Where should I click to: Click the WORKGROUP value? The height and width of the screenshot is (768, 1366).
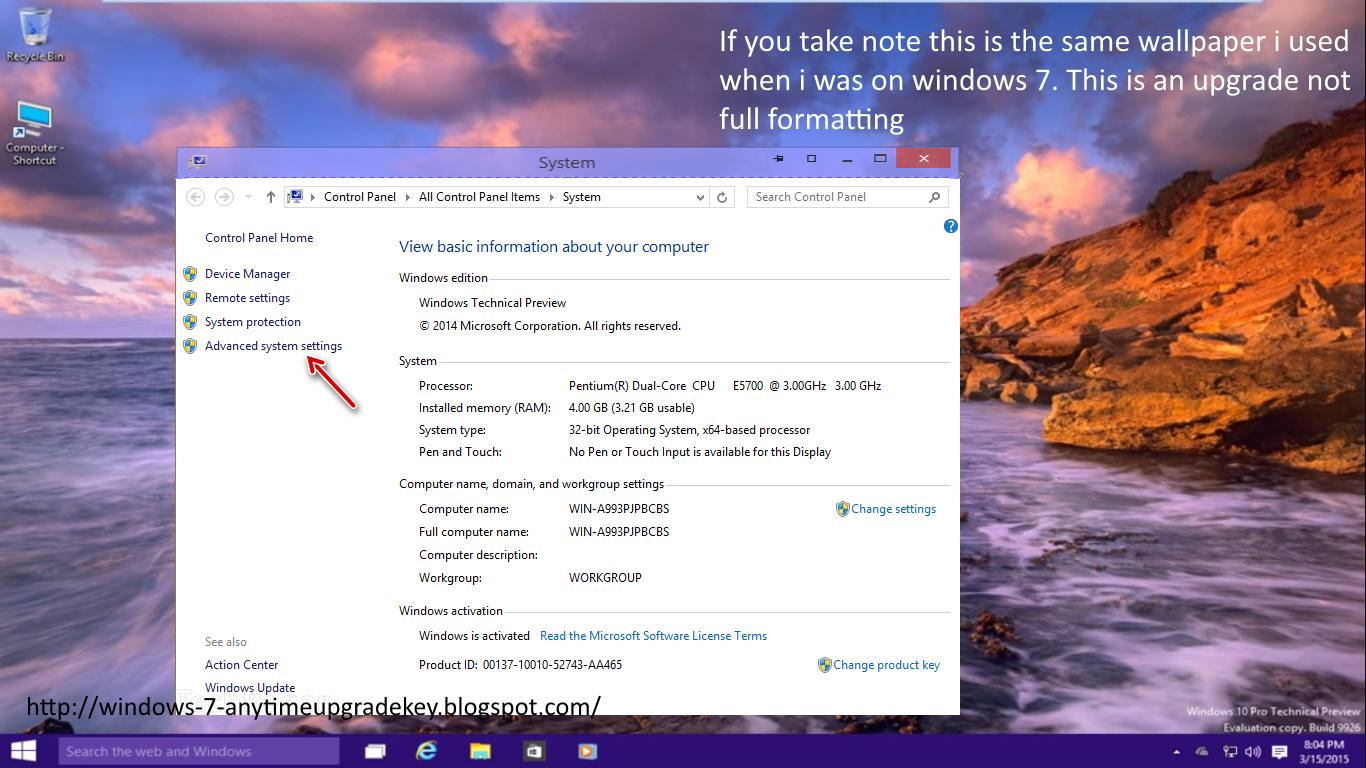(605, 578)
